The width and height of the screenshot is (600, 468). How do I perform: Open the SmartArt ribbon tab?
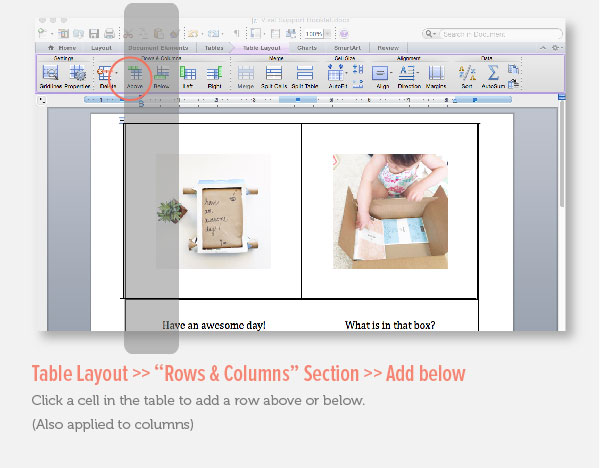tap(347, 48)
